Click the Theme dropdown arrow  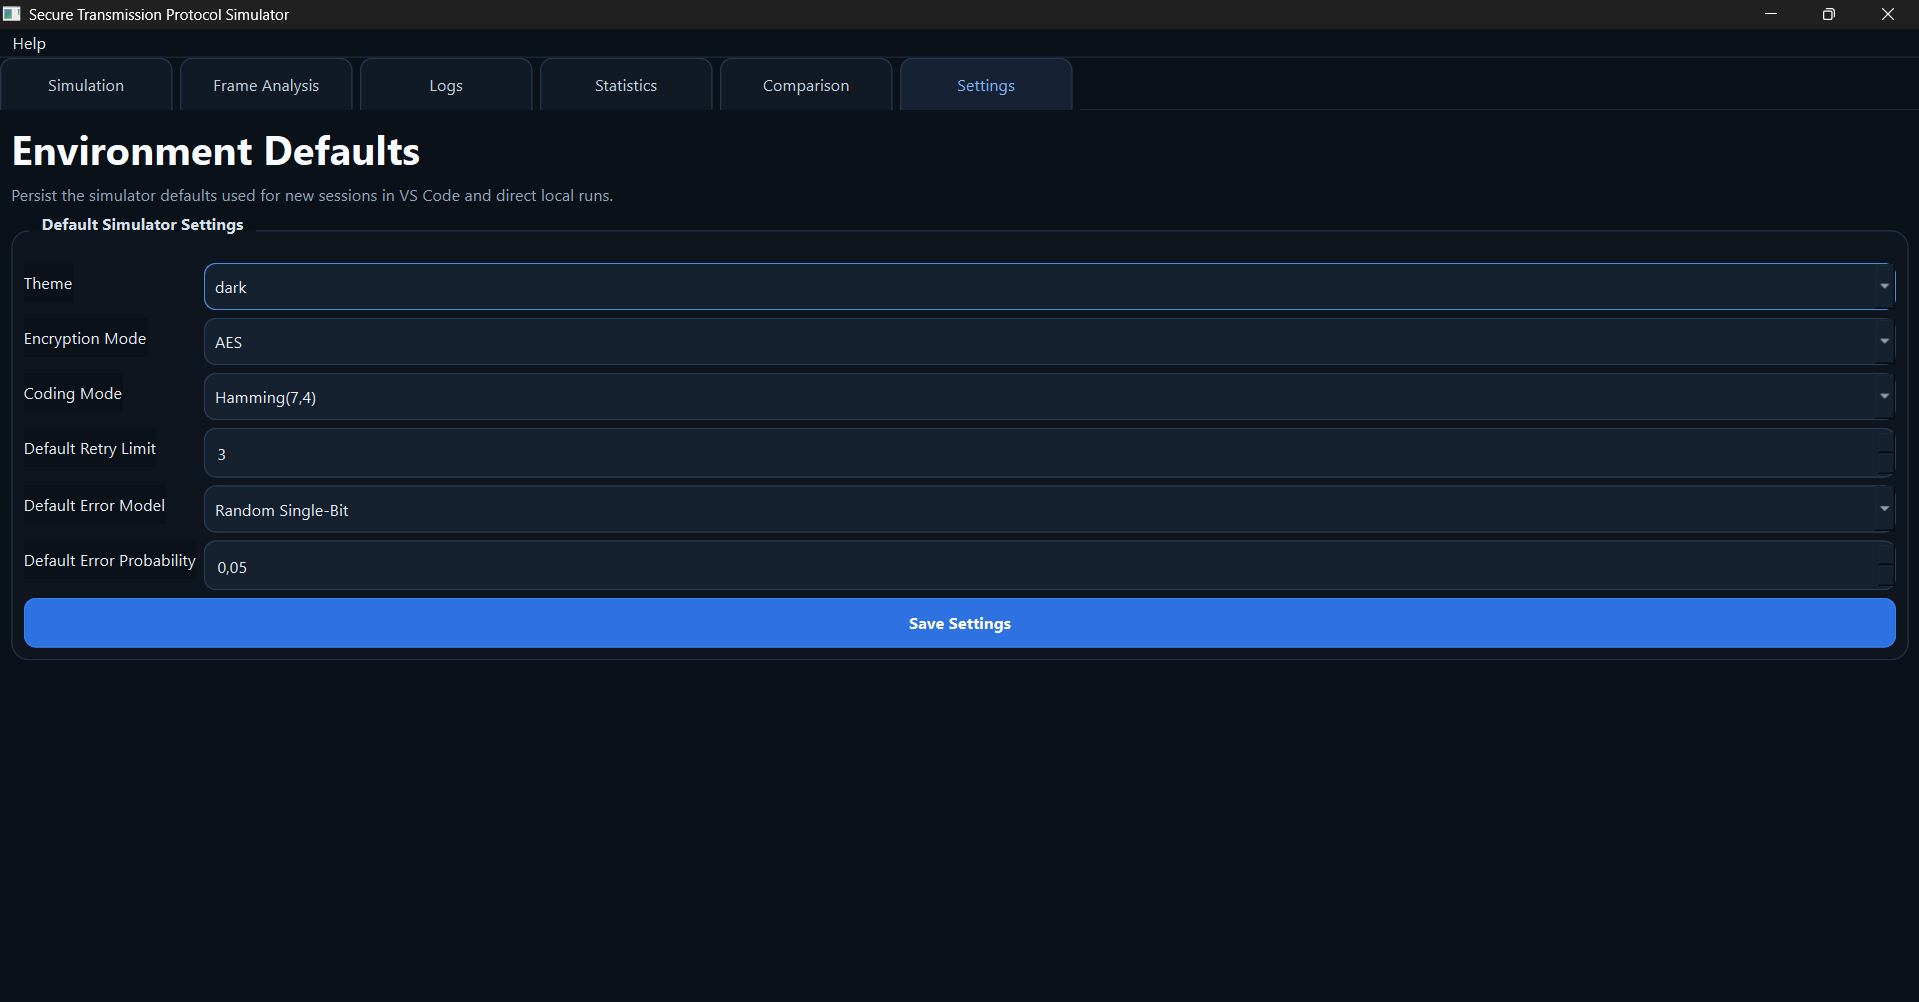click(1884, 287)
